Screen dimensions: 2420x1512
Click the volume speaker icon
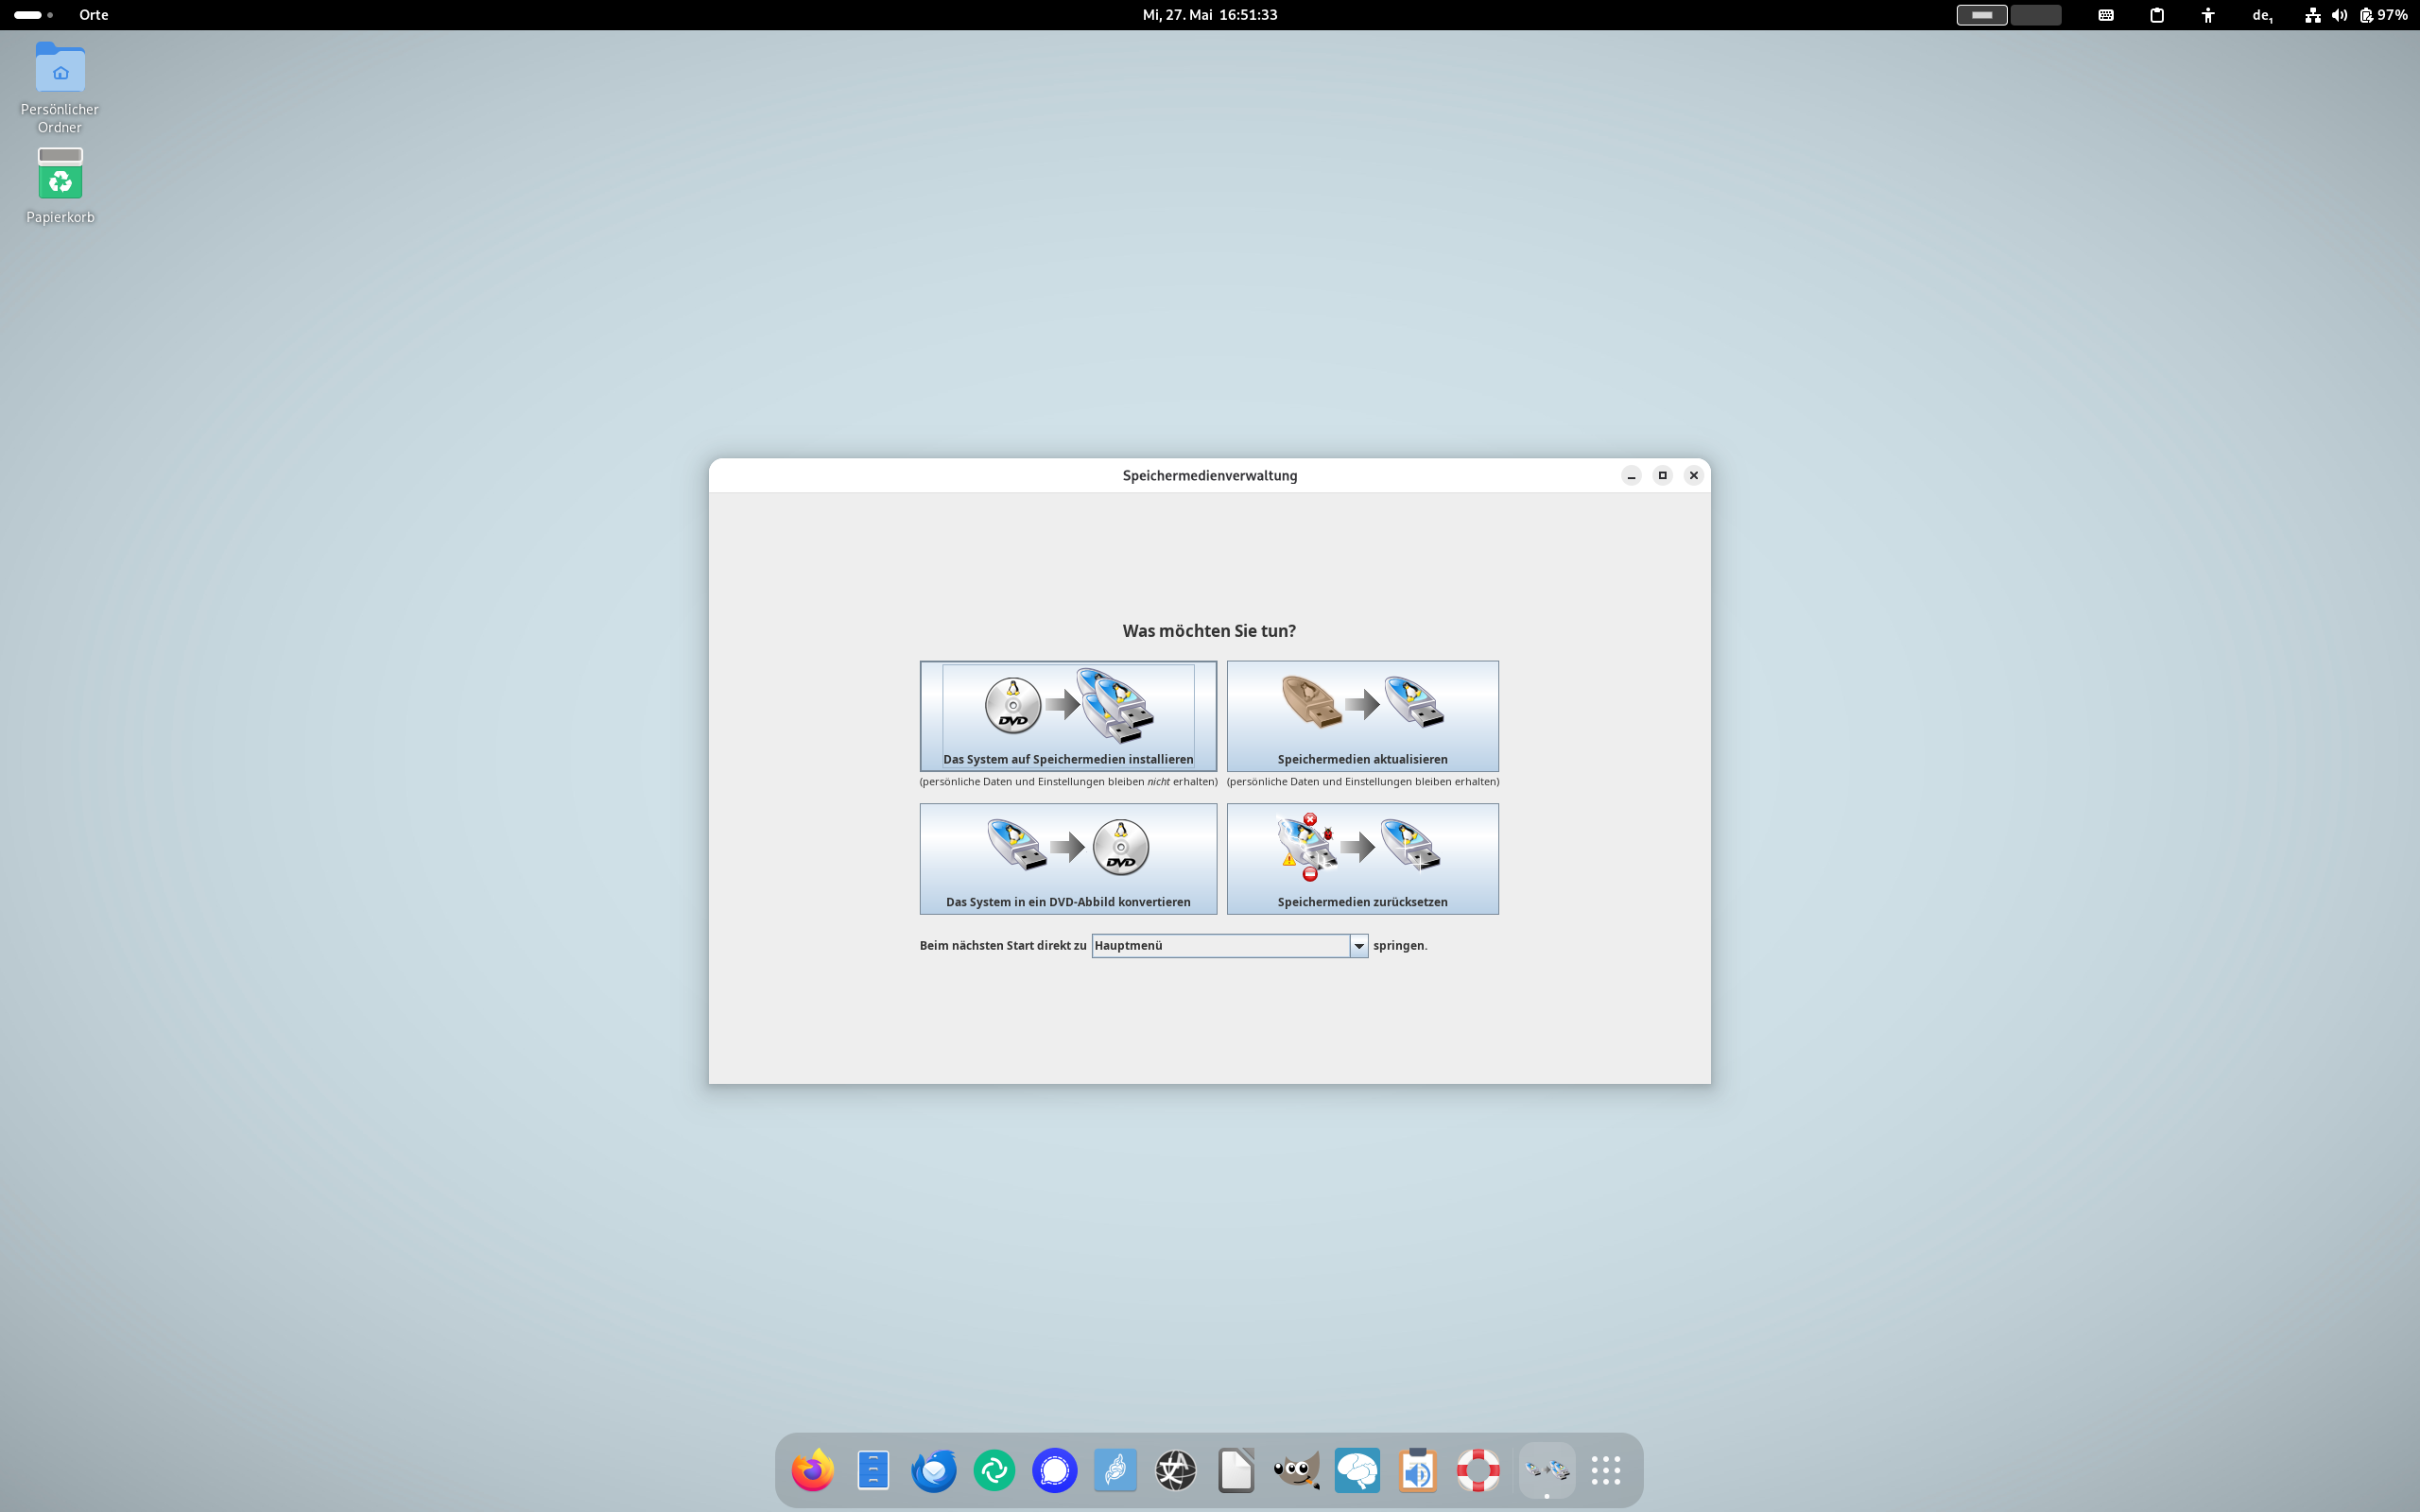click(x=2339, y=15)
